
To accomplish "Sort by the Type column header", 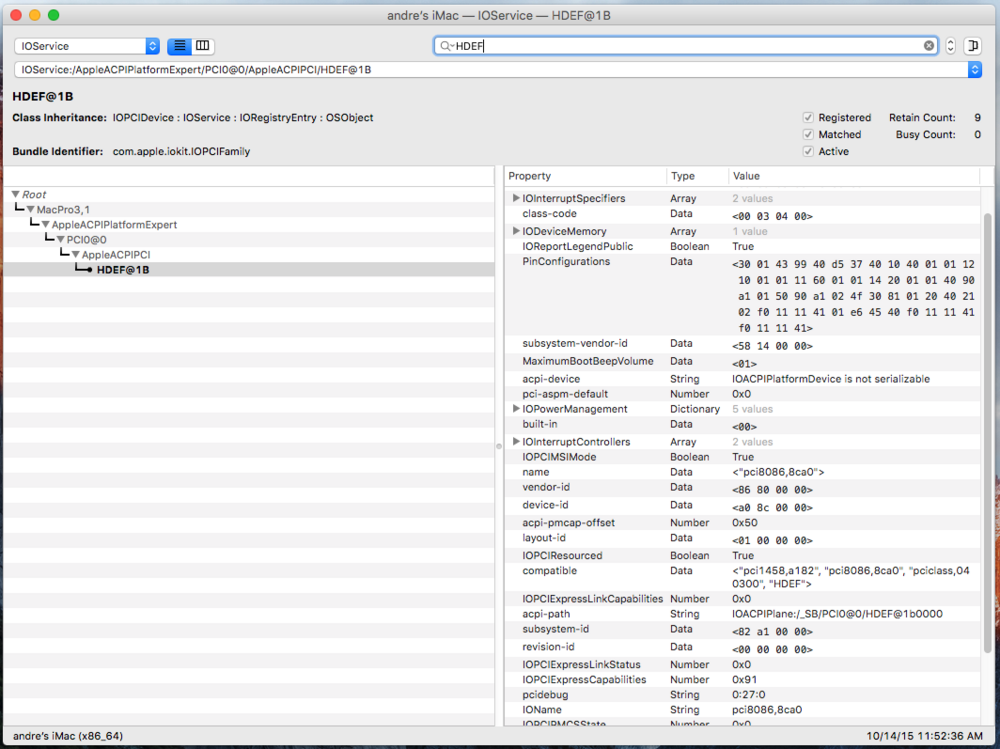I will pos(683,176).
